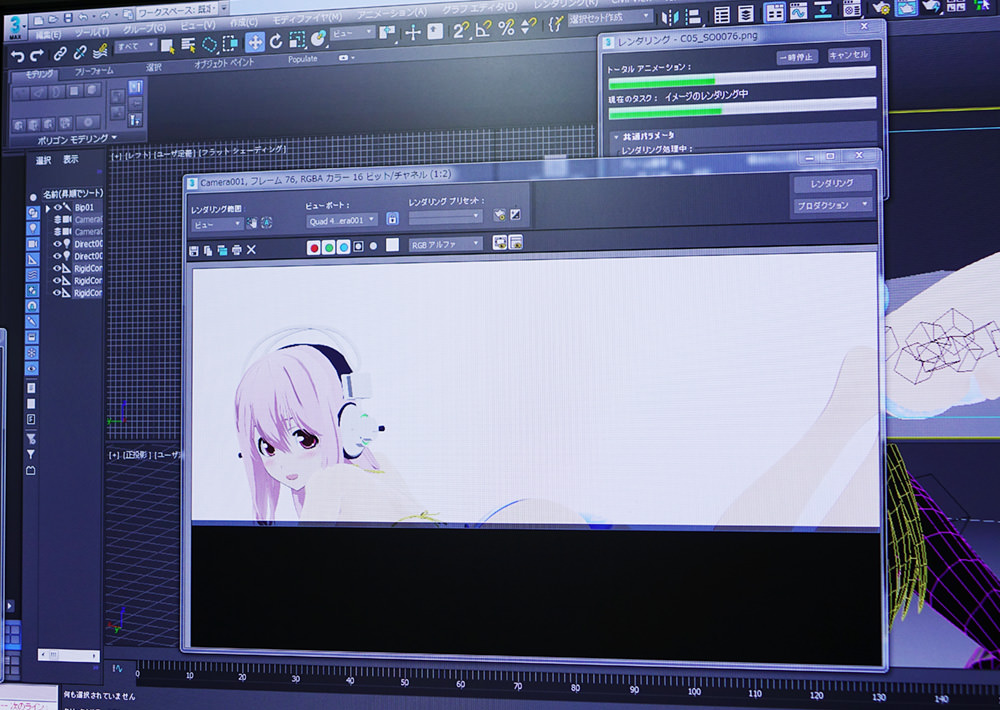Open the 3ds Max application menu button

(15, 27)
